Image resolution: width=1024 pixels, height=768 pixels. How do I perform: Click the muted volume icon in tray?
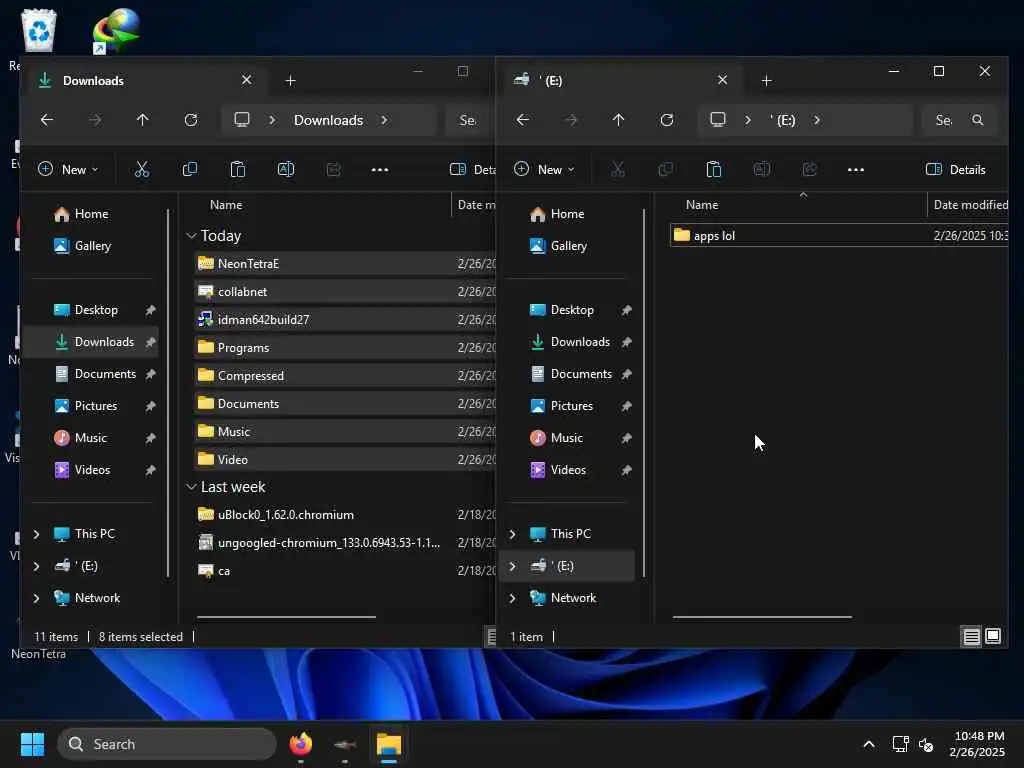(x=926, y=744)
